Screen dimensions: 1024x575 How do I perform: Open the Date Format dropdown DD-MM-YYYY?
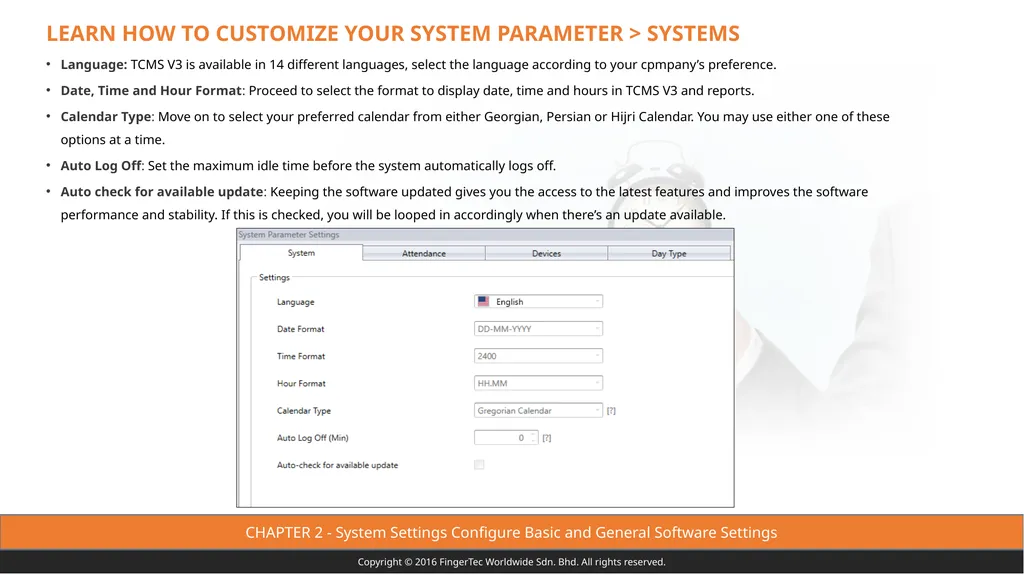coord(538,329)
